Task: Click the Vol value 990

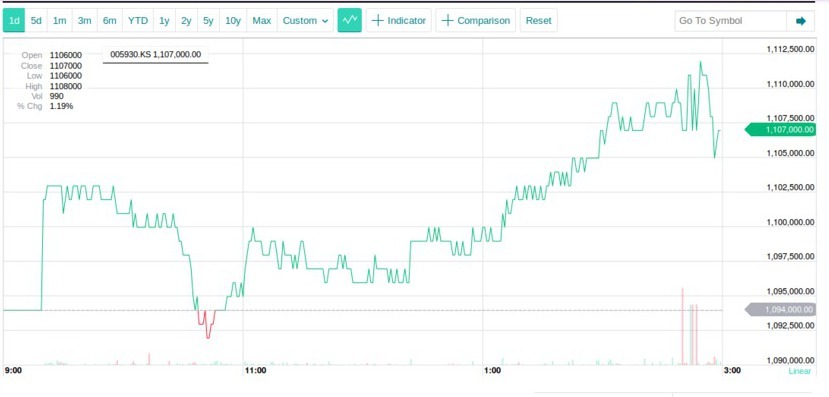Action: pyautogui.click(x=57, y=96)
